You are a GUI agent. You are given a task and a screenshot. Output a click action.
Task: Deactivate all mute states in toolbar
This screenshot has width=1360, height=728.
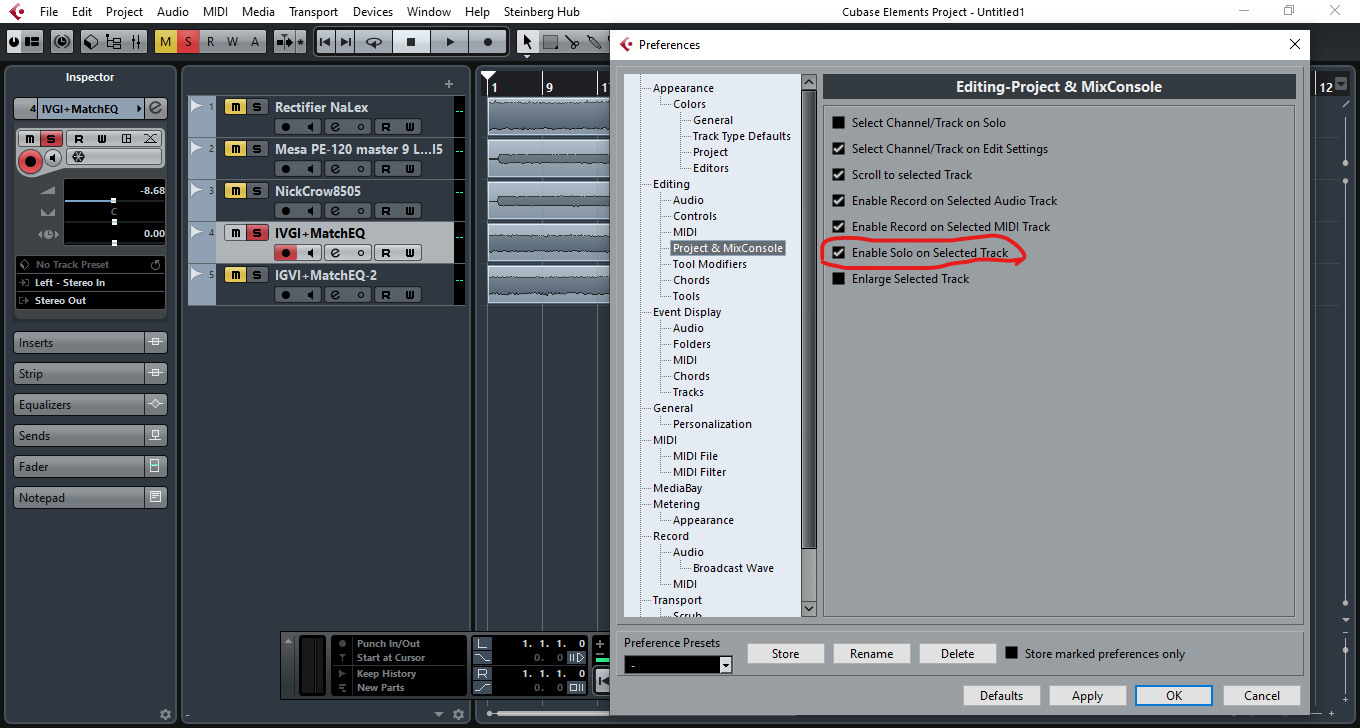coord(165,42)
